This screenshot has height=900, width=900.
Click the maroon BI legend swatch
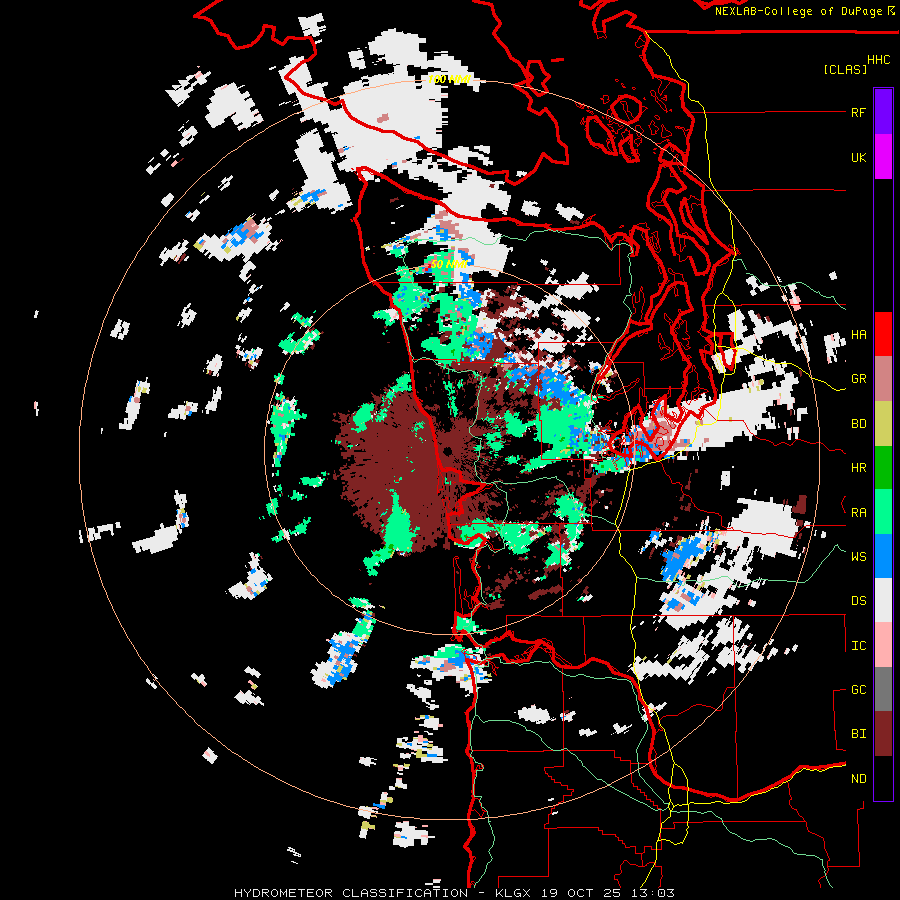point(883,734)
